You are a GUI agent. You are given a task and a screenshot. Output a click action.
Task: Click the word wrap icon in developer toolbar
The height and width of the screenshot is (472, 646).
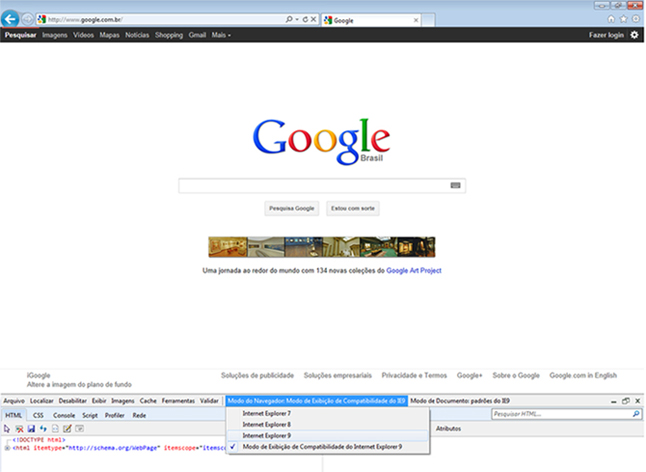pos(80,429)
